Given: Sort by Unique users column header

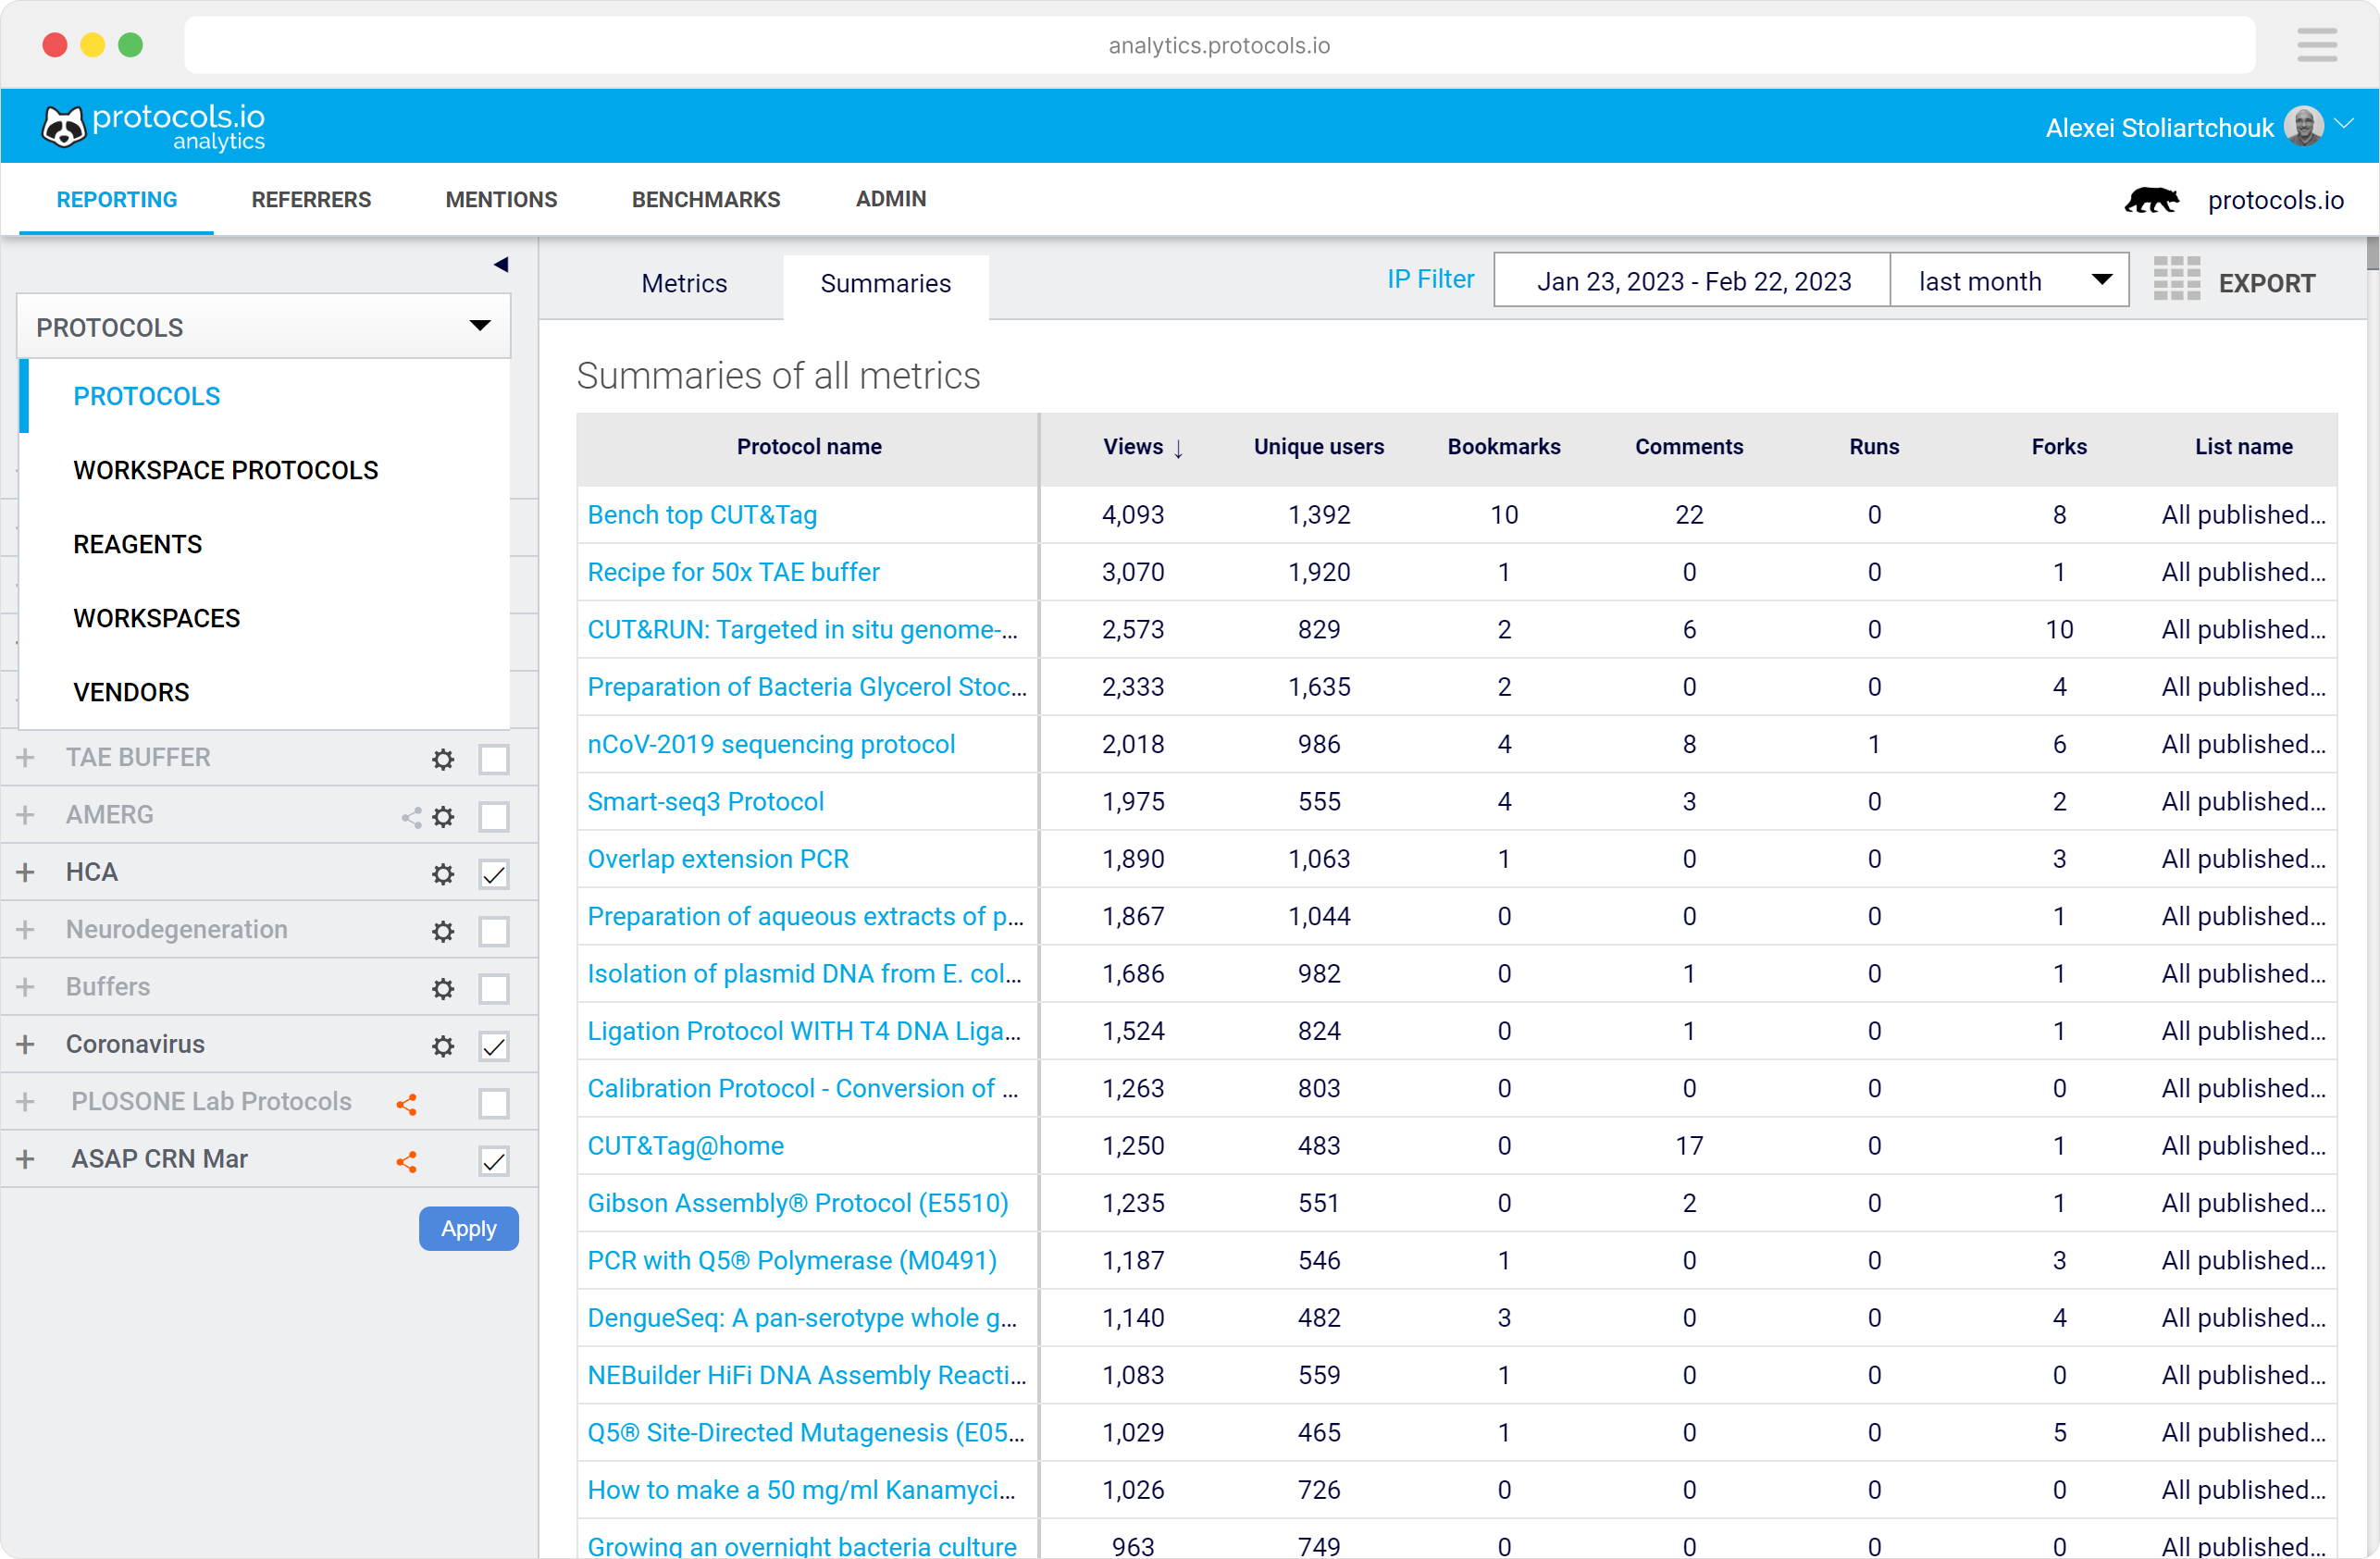Looking at the screenshot, I should [x=1319, y=447].
